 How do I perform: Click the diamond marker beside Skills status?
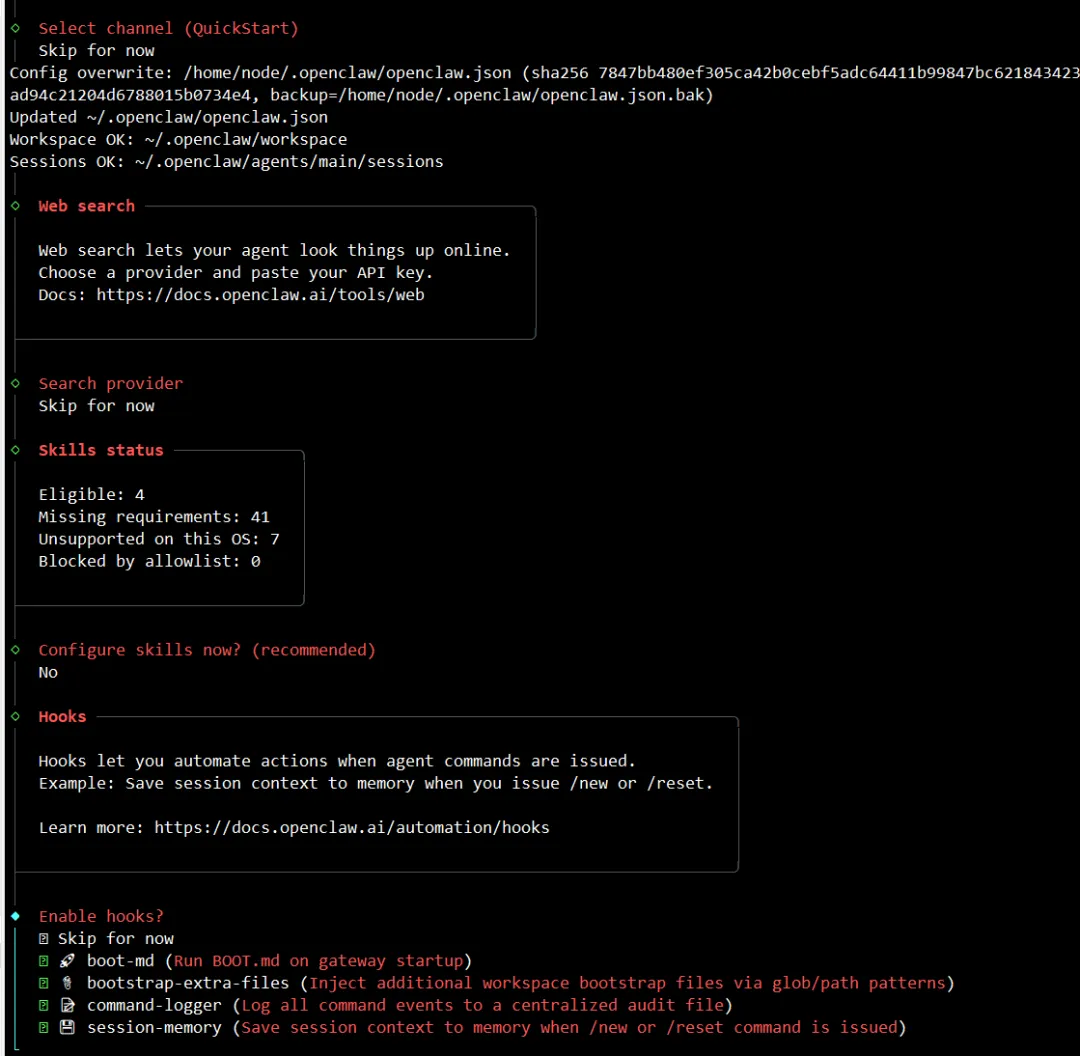click(x=15, y=450)
